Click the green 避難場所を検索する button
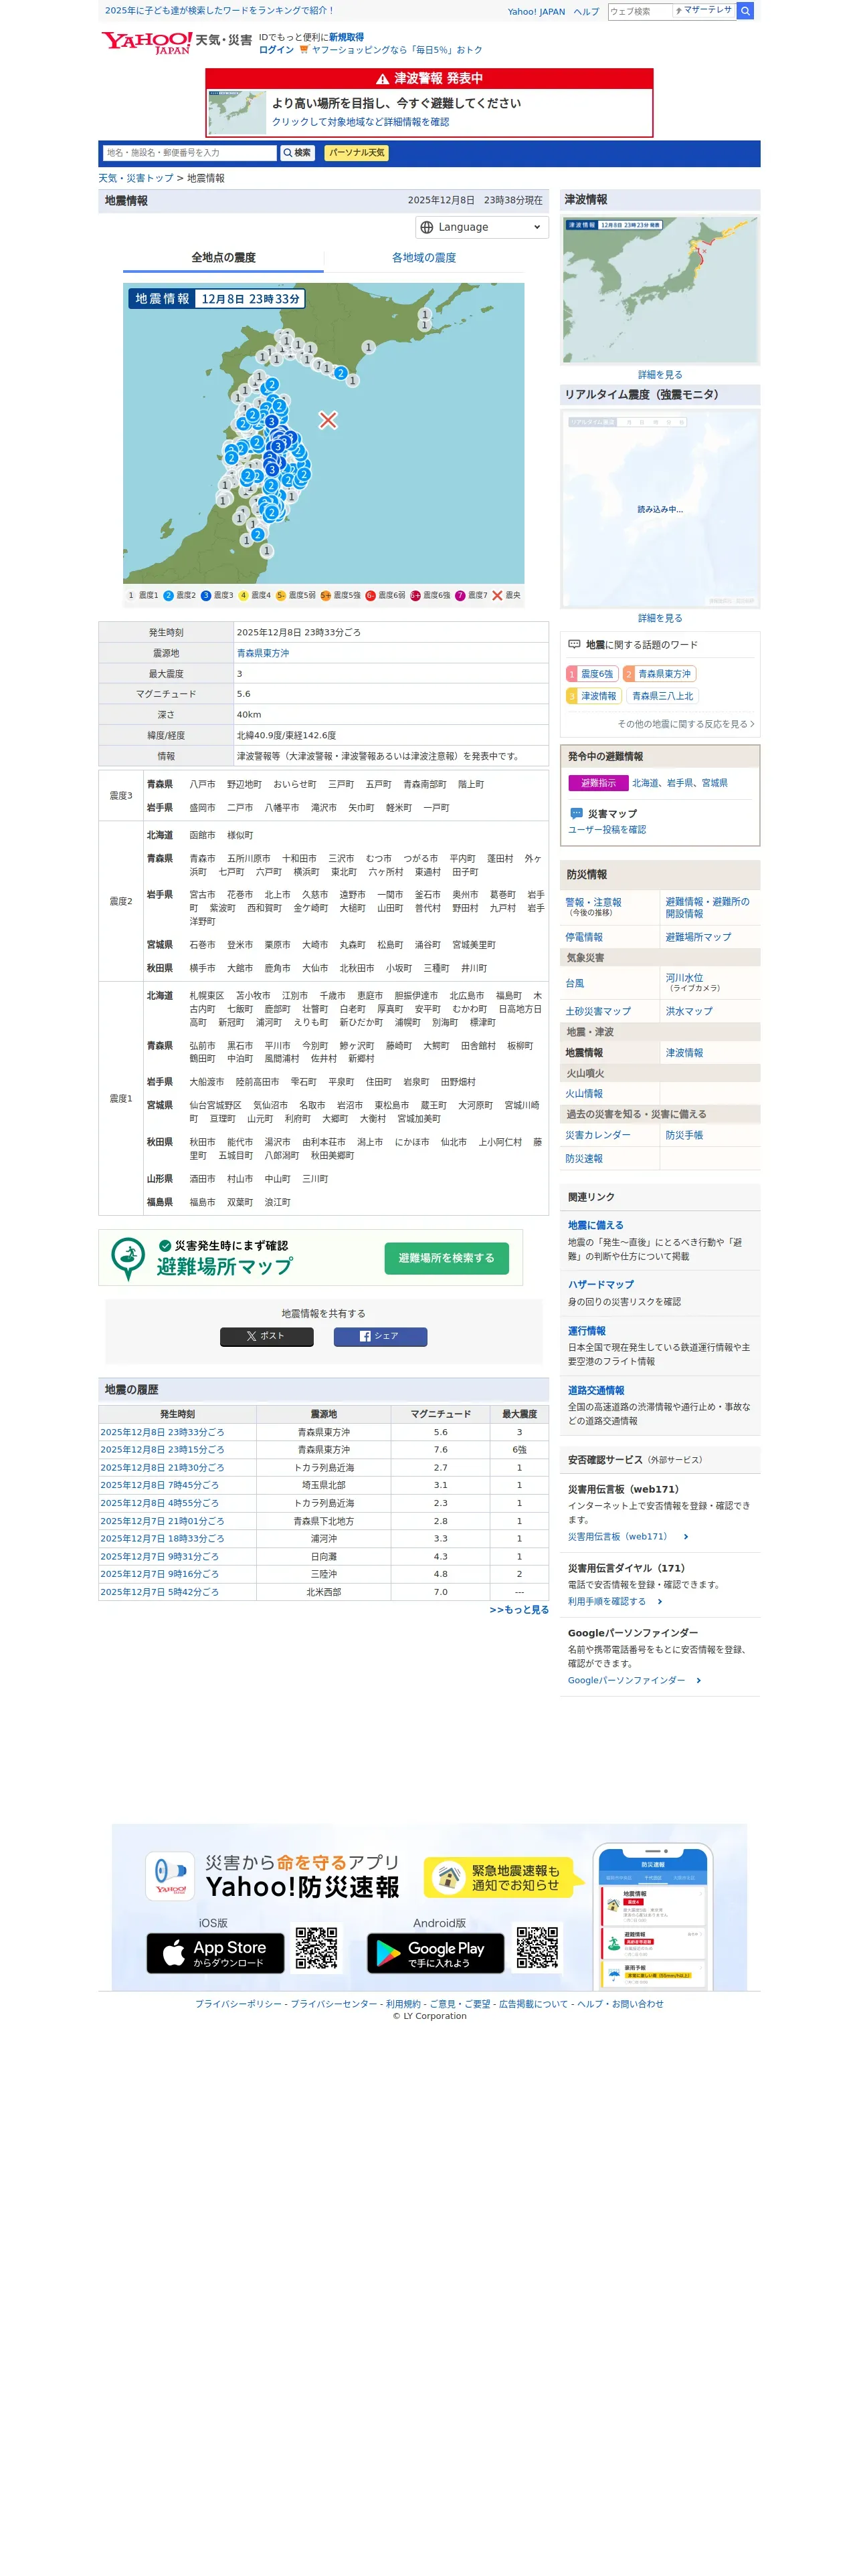The height and width of the screenshot is (2576, 859). (446, 1258)
